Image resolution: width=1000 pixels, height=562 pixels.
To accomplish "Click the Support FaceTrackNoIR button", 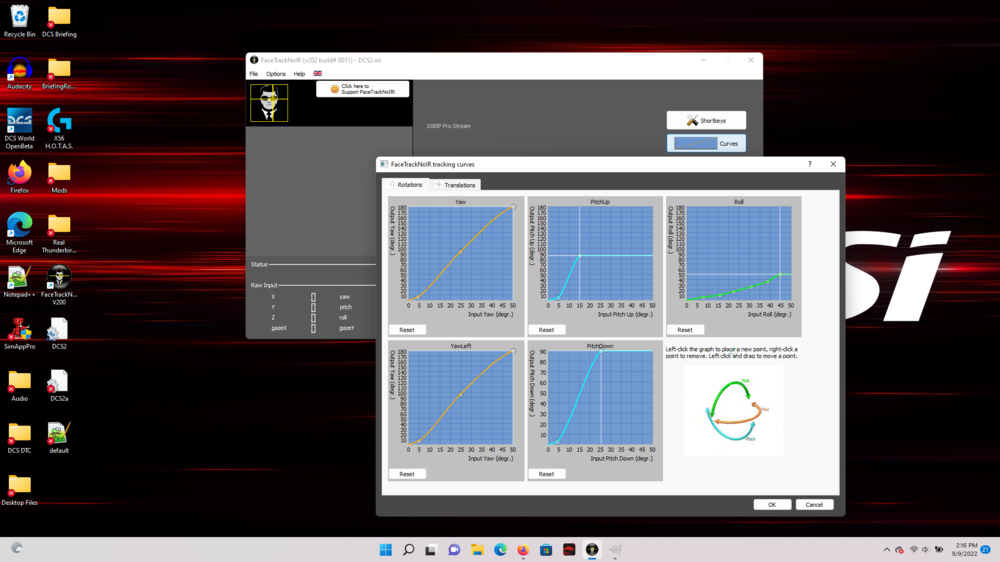I will (x=362, y=89).
